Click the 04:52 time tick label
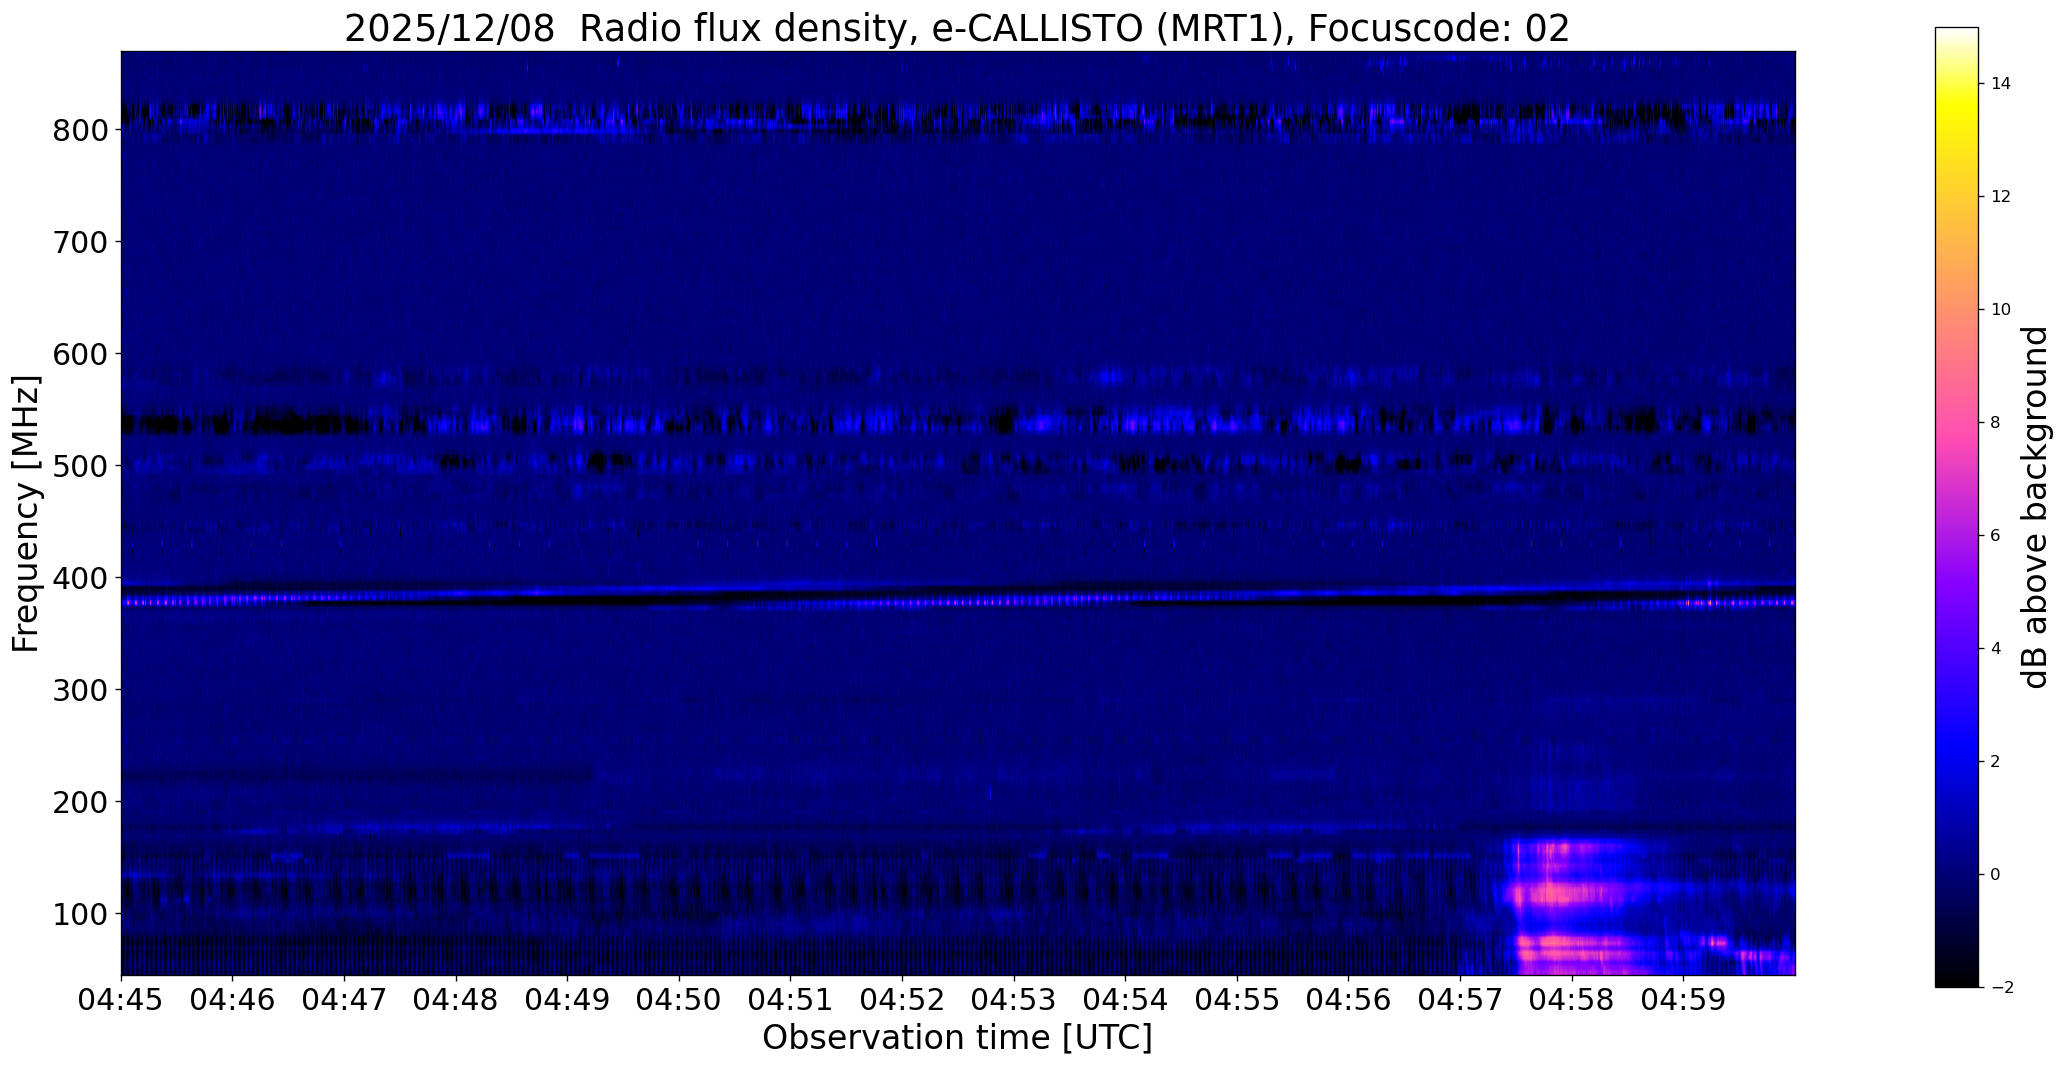 (x=903, y=999)
